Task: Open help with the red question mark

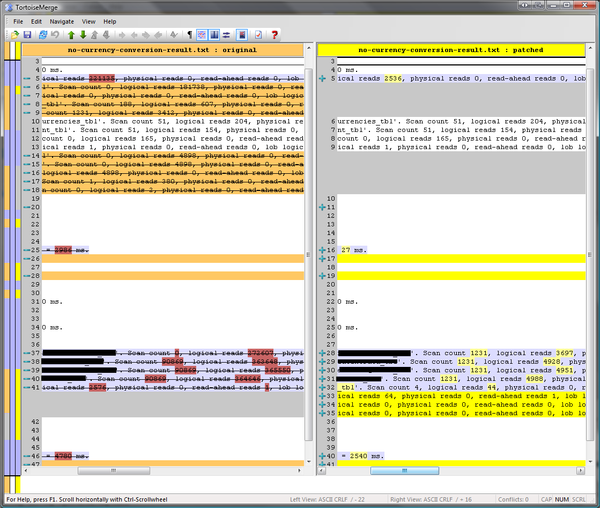Action: [x=274, y=35]
